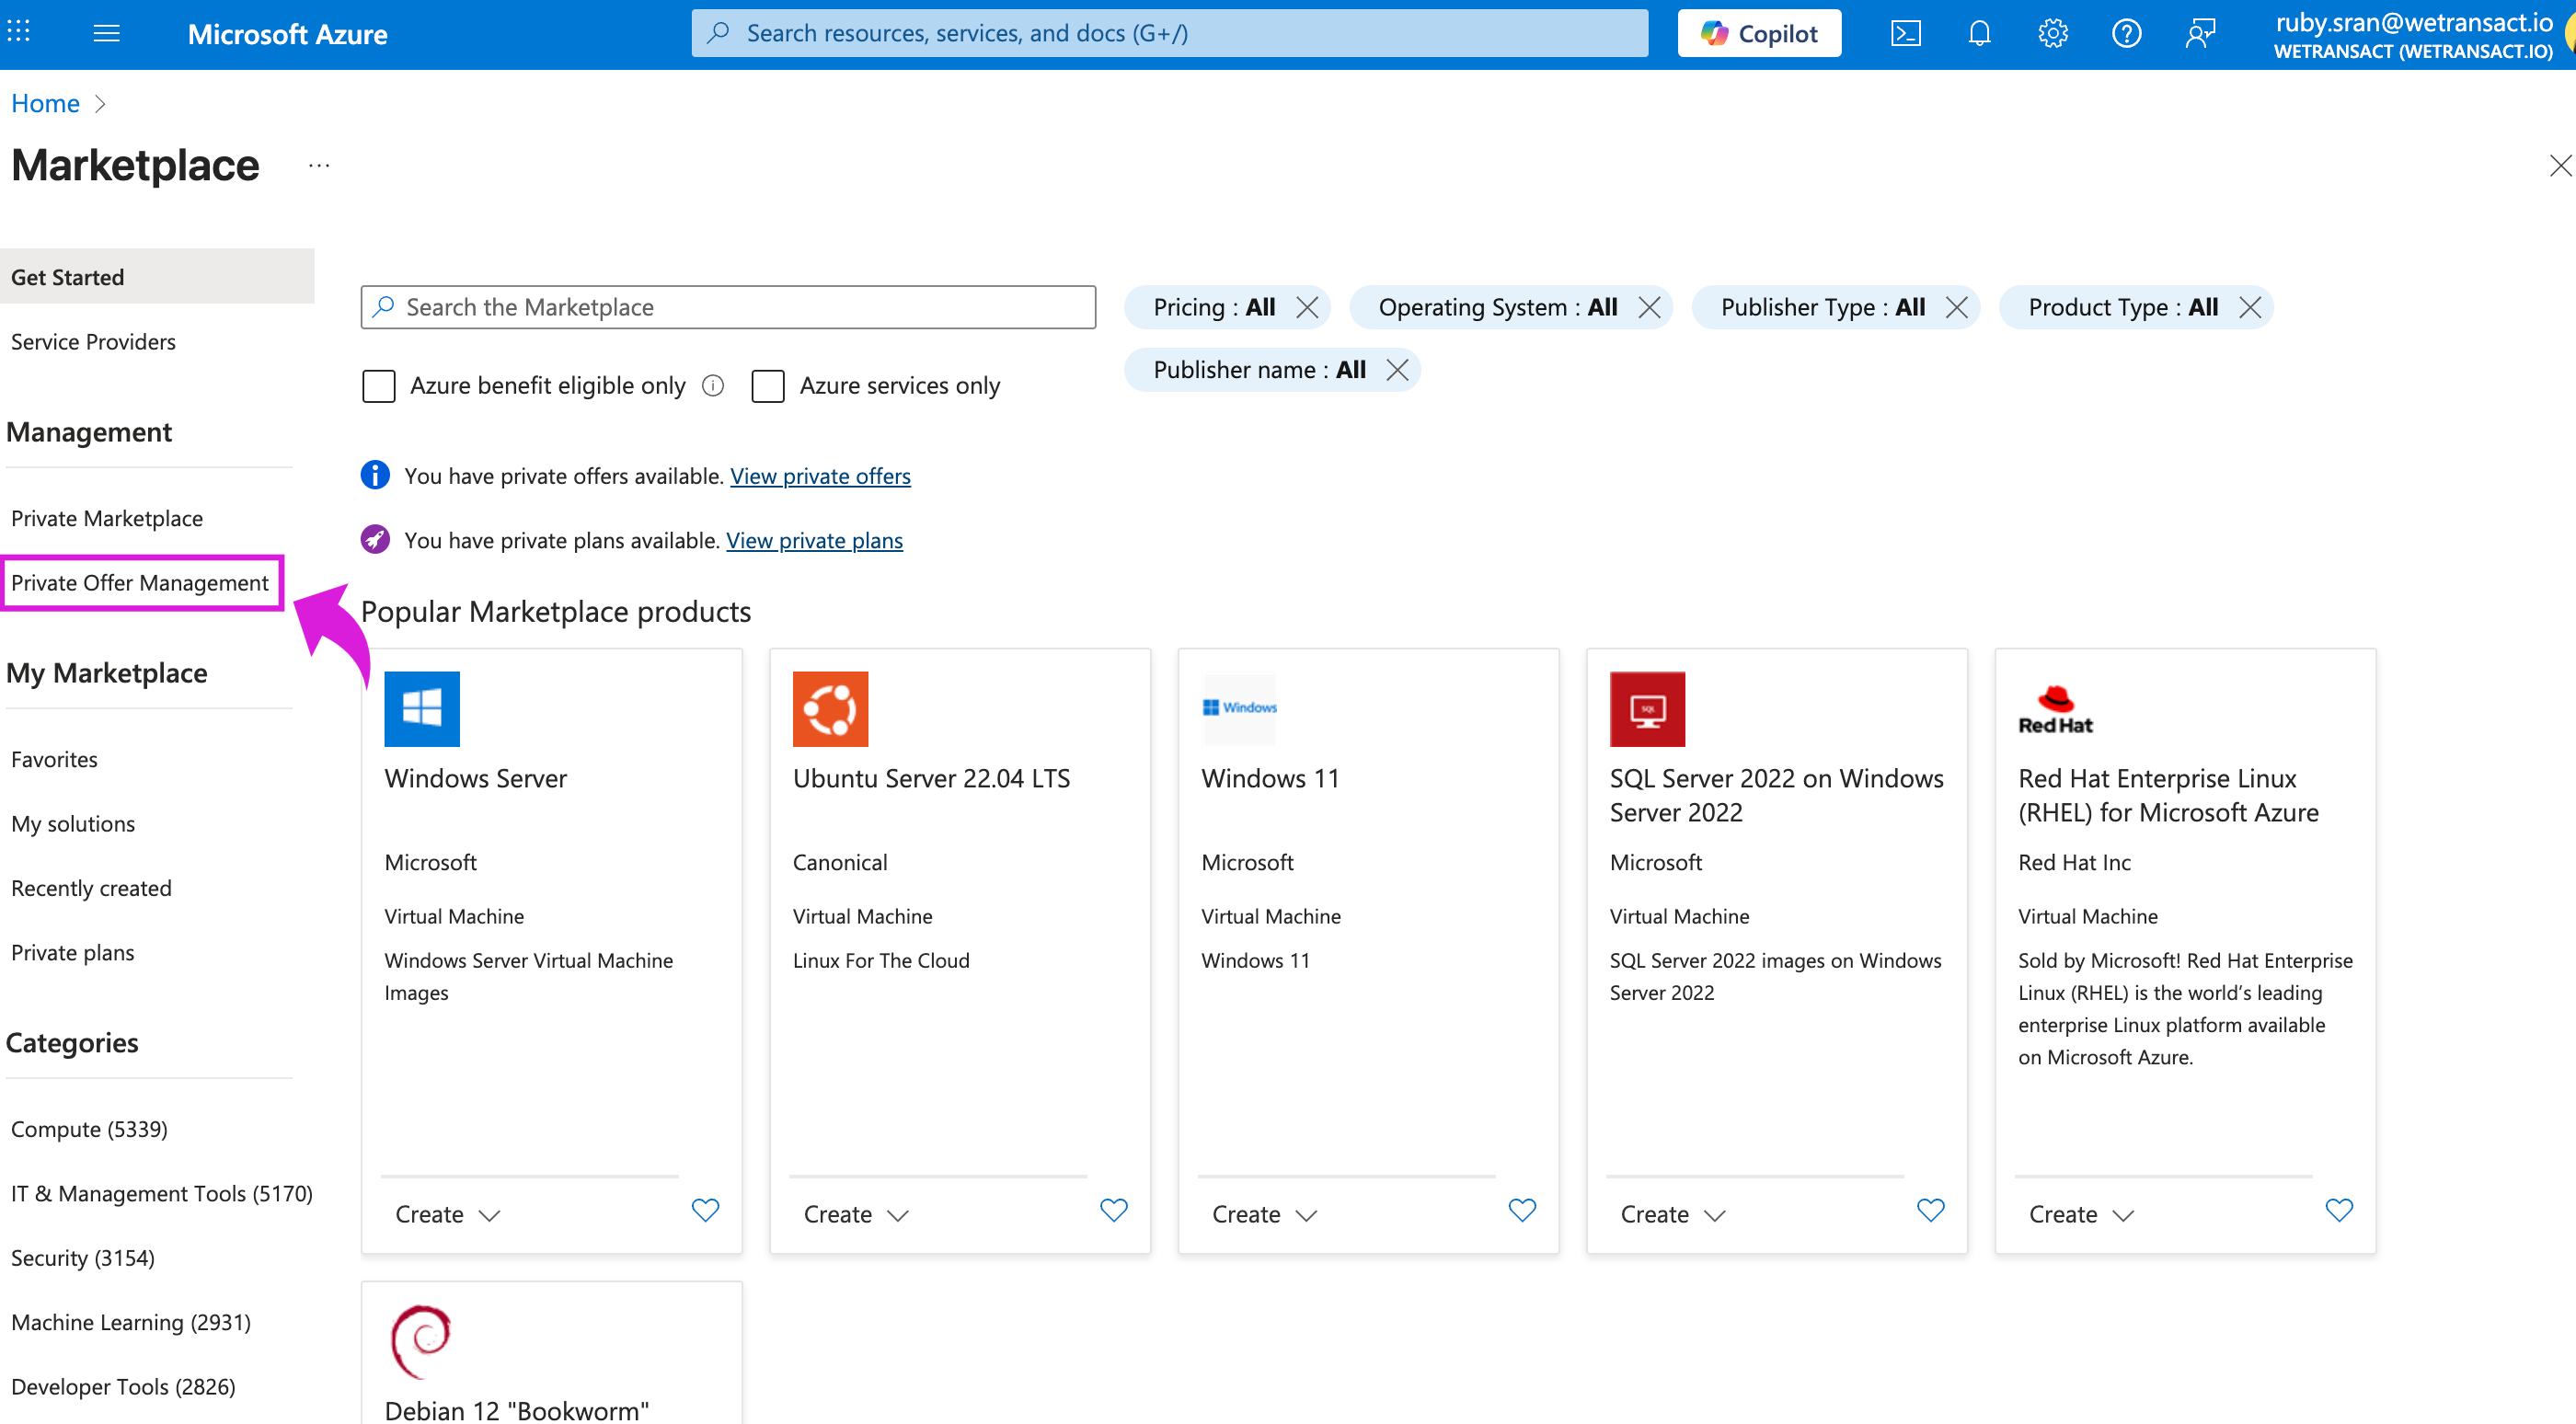Open the Azure portal hamburger menu
The image size is (2576, 1424).
(x=106, y=33)
